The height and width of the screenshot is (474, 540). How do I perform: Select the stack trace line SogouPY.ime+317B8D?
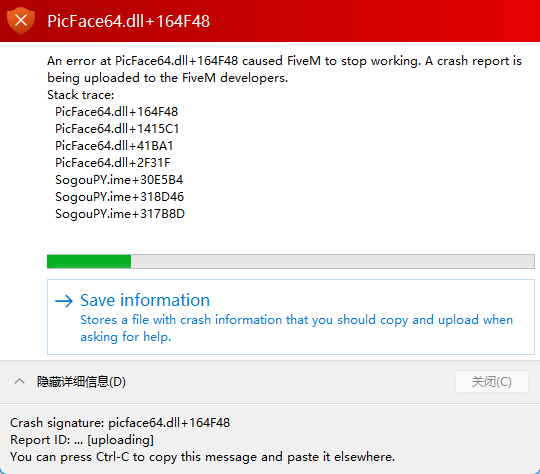tap(120, 214)
